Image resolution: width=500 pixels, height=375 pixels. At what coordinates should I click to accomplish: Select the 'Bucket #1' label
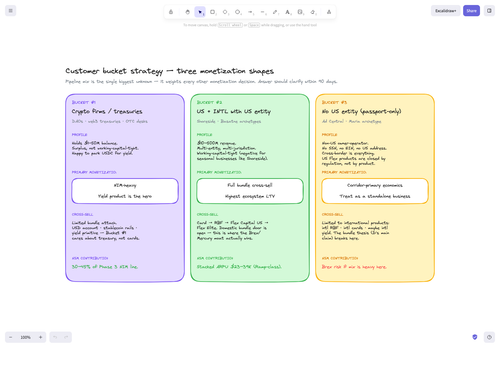tap(84, 102)
